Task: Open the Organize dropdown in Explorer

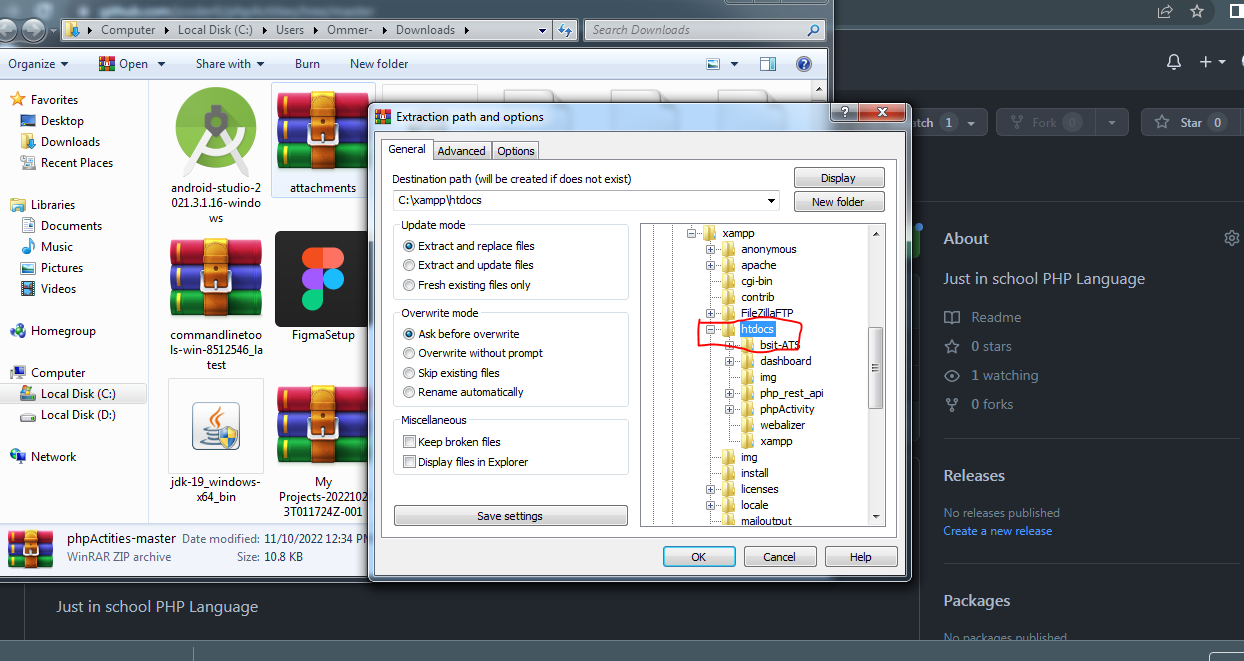Action: (38, 64)
